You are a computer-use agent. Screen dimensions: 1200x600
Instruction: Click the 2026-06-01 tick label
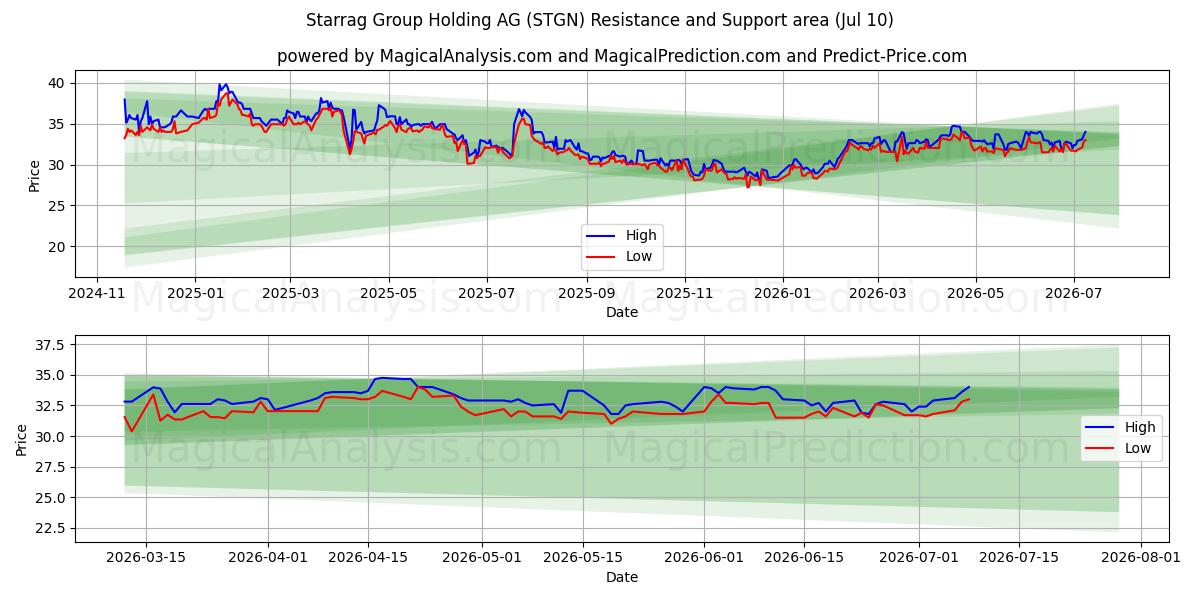coord(704,559)
